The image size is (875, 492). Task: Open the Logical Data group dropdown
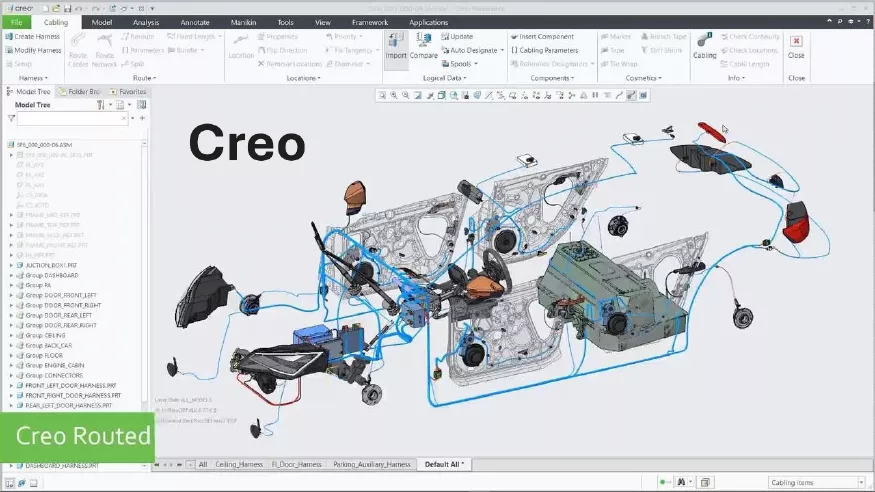[x=444, y=78]
